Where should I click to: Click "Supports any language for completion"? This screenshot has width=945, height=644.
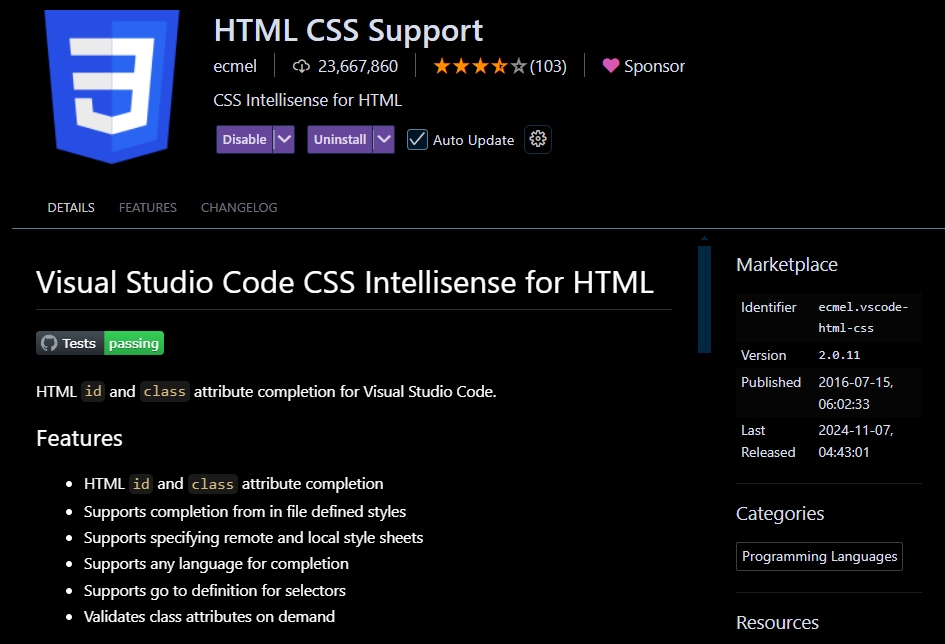pos(216,564)
